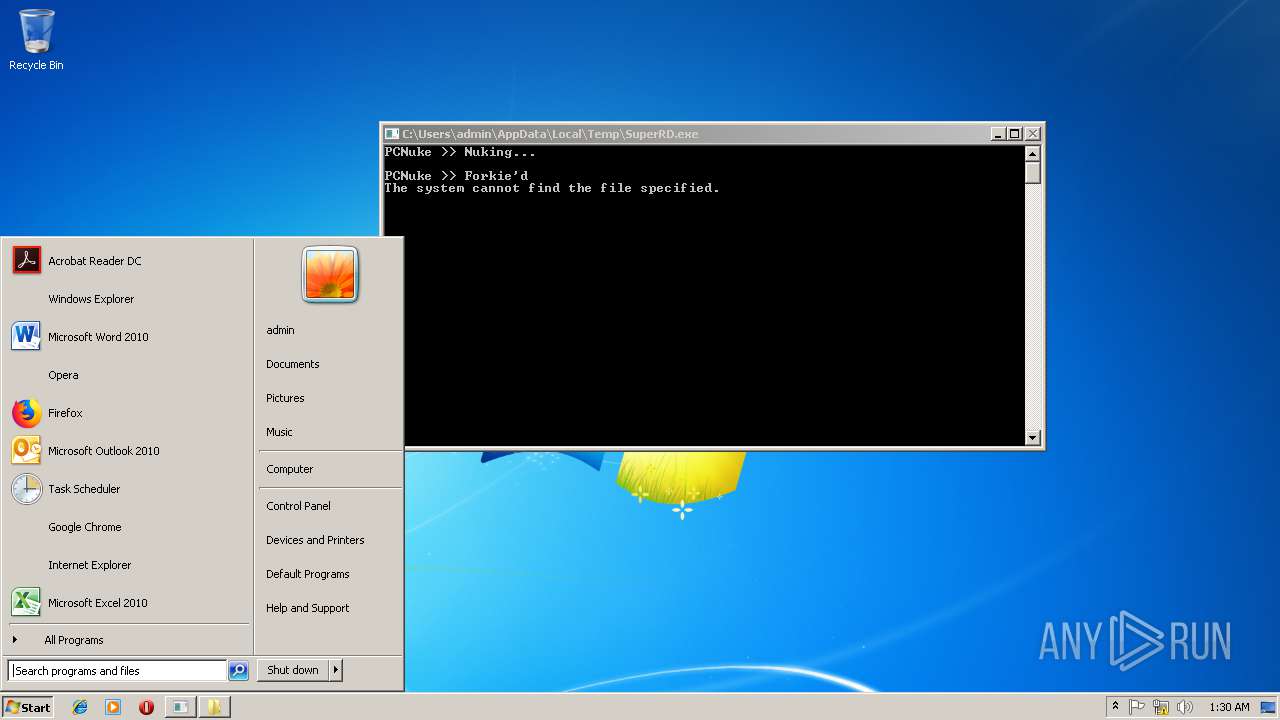
Task: Click the Outlook 2010 icon
Action: click(27, 450)
